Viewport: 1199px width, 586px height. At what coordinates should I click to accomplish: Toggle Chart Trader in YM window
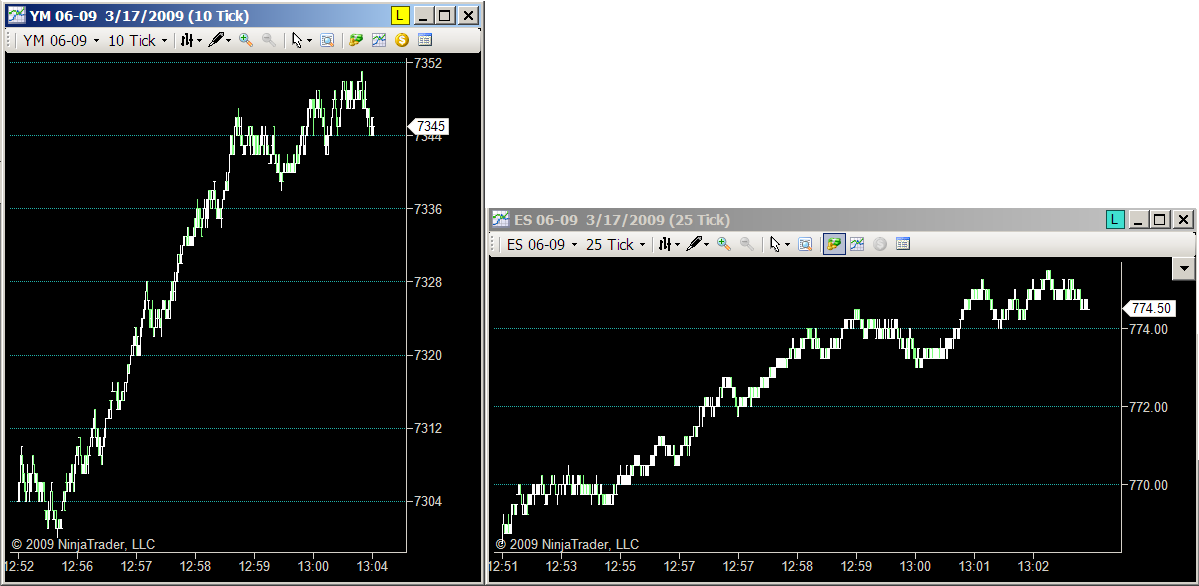[x=355, y=41]
